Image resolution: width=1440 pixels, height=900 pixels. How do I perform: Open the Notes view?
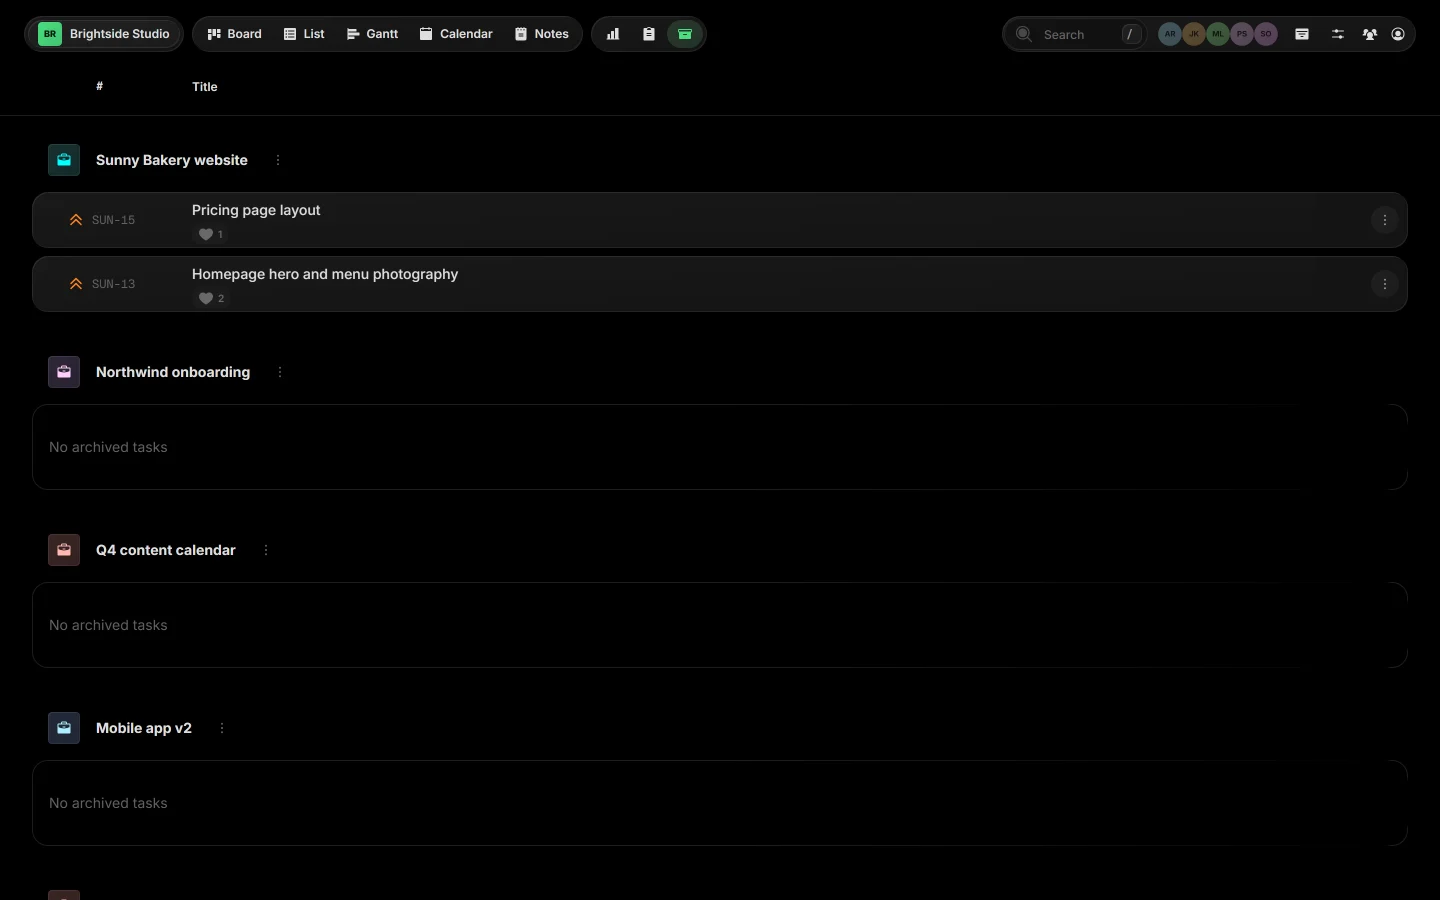pos(542,34)
